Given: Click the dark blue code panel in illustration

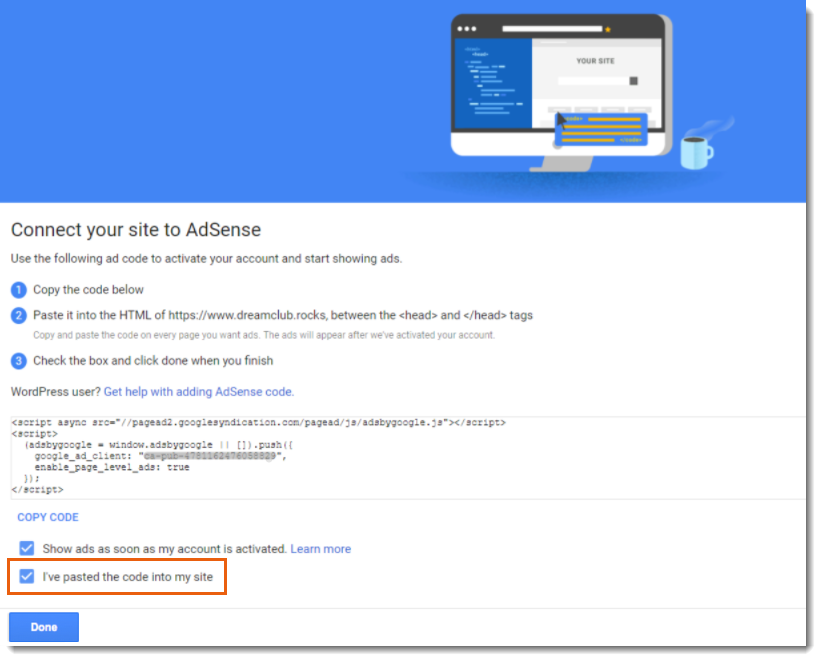Looking at the screenshot, I should coord(492,84).
